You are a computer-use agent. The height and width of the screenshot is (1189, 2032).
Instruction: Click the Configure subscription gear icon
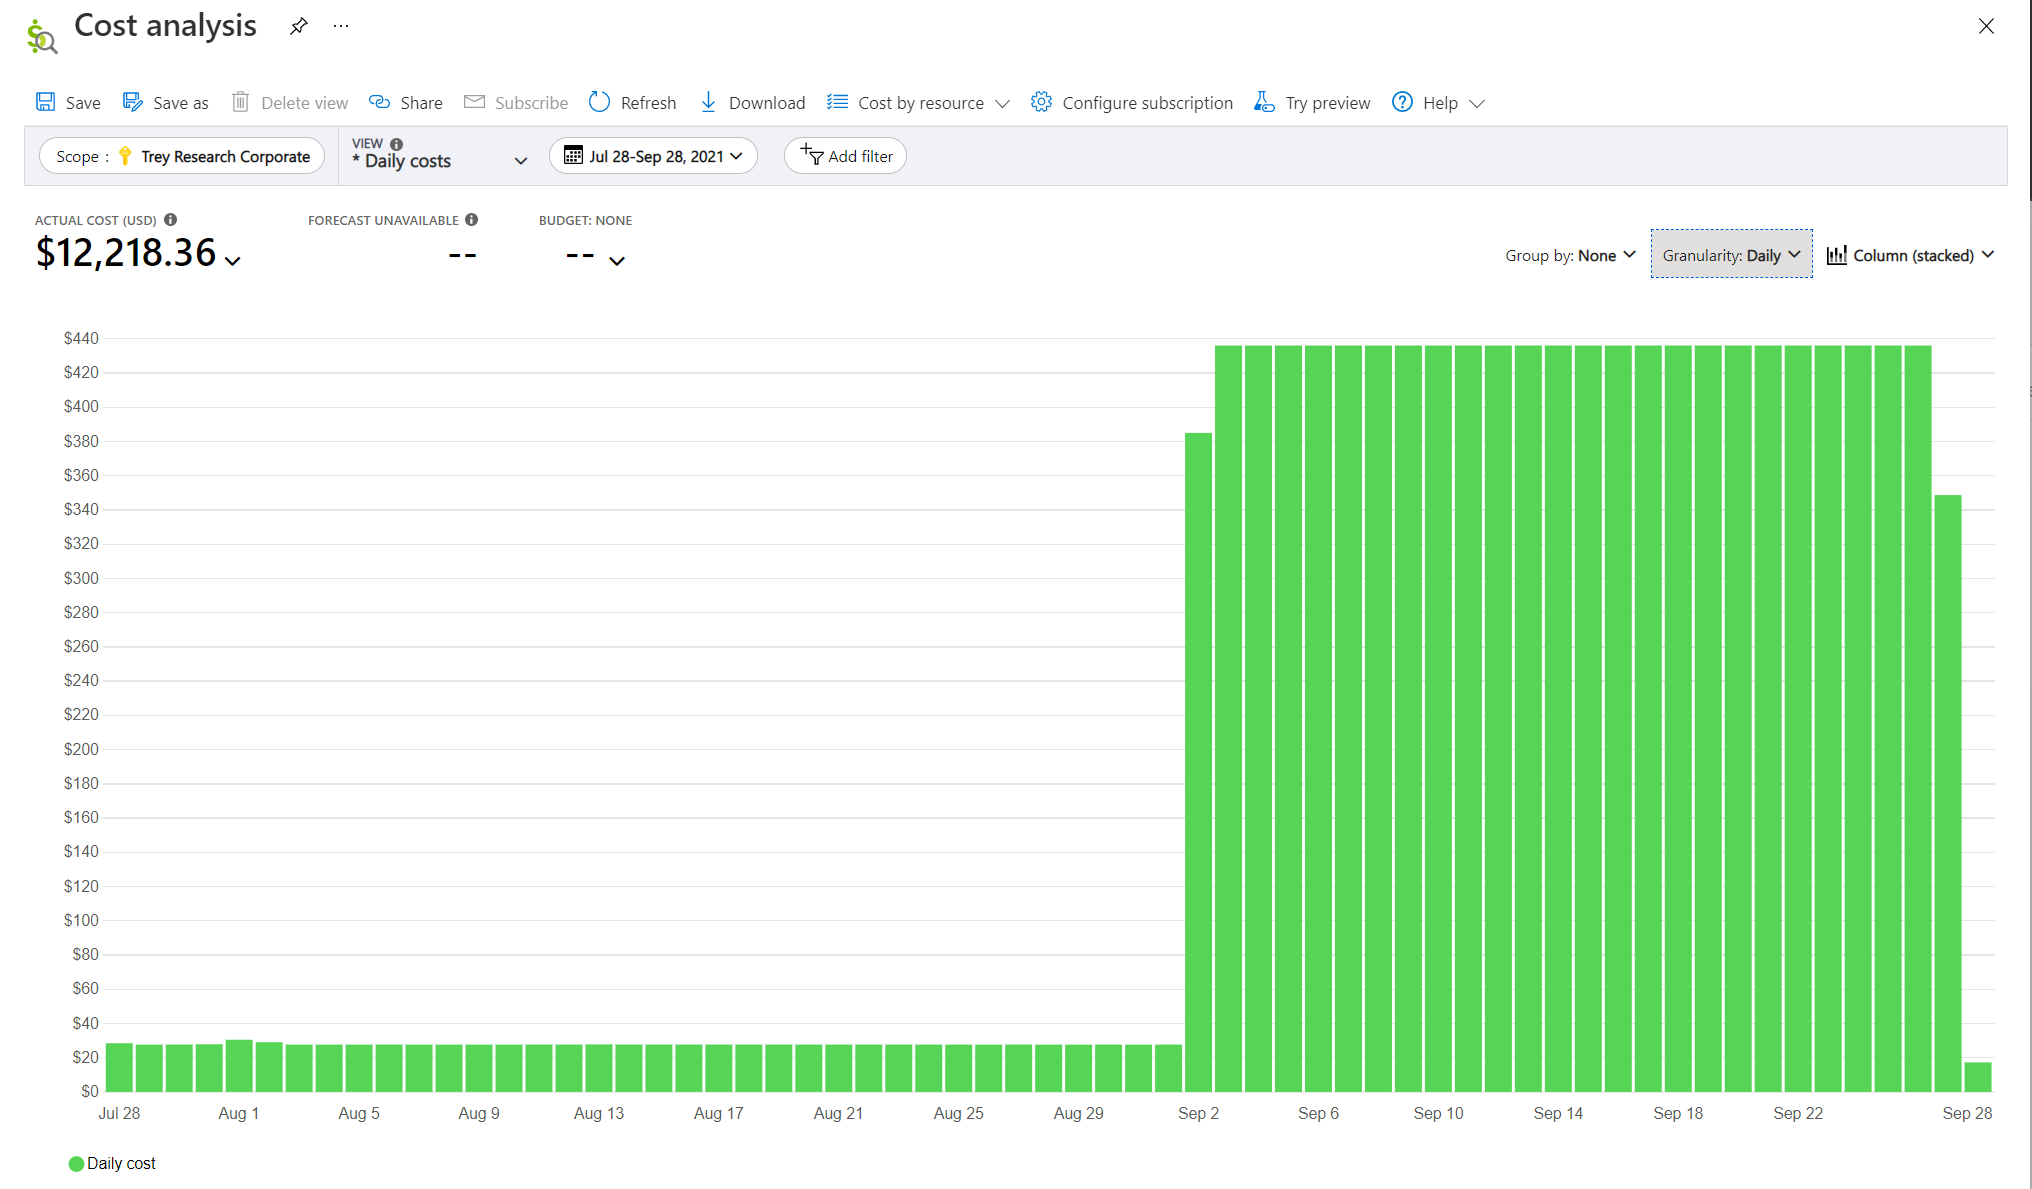coord(1041,102)
